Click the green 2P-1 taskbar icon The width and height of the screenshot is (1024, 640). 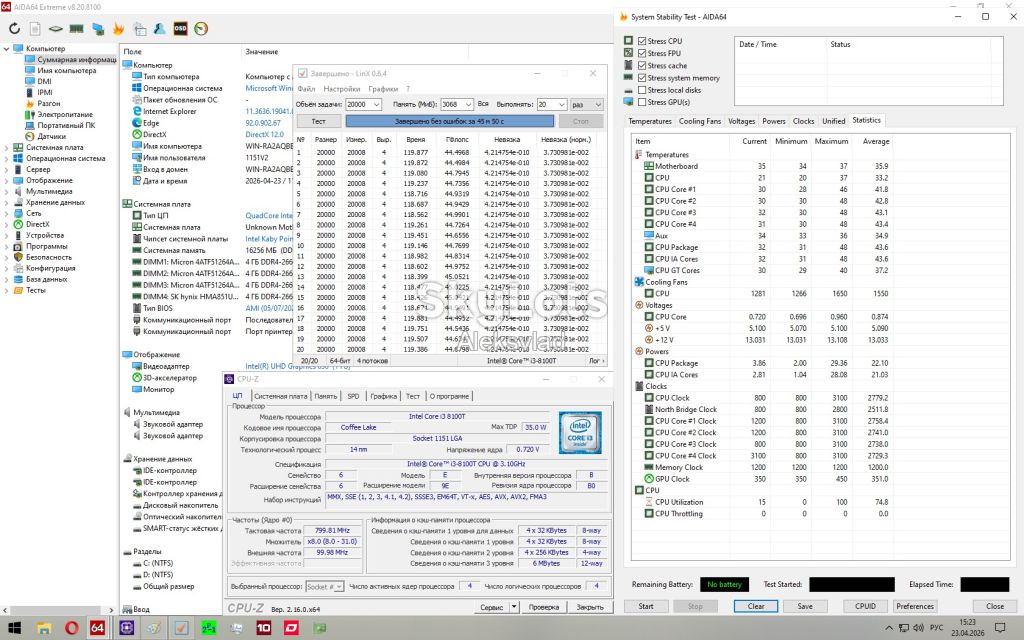[x=209, y=628]
